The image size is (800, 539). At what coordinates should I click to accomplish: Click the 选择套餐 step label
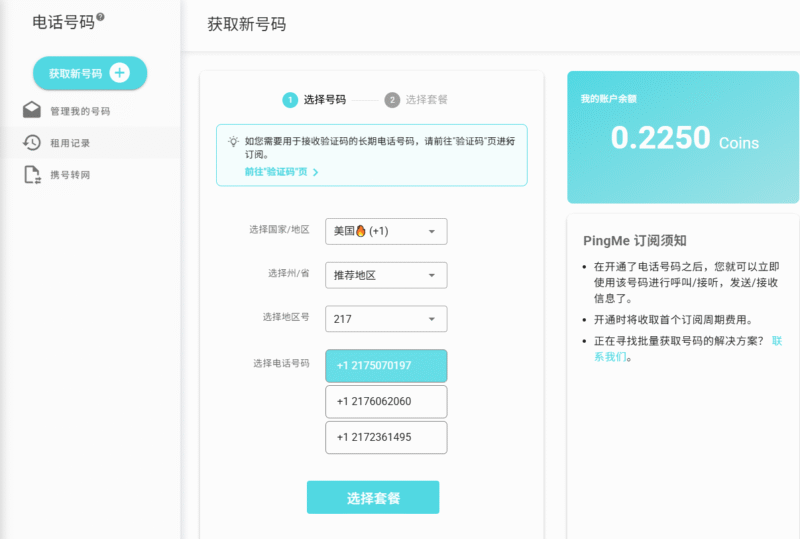tap(427, 100)
